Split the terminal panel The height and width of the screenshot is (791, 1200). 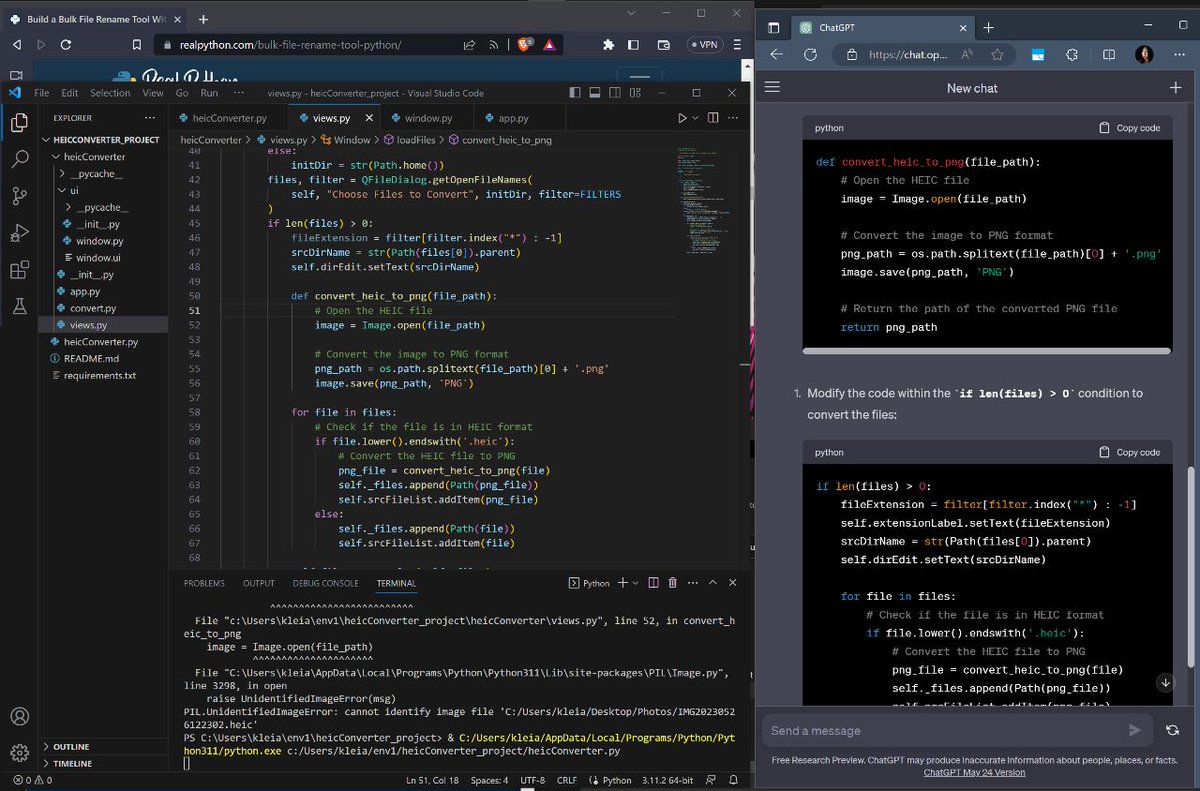(653, 583)
